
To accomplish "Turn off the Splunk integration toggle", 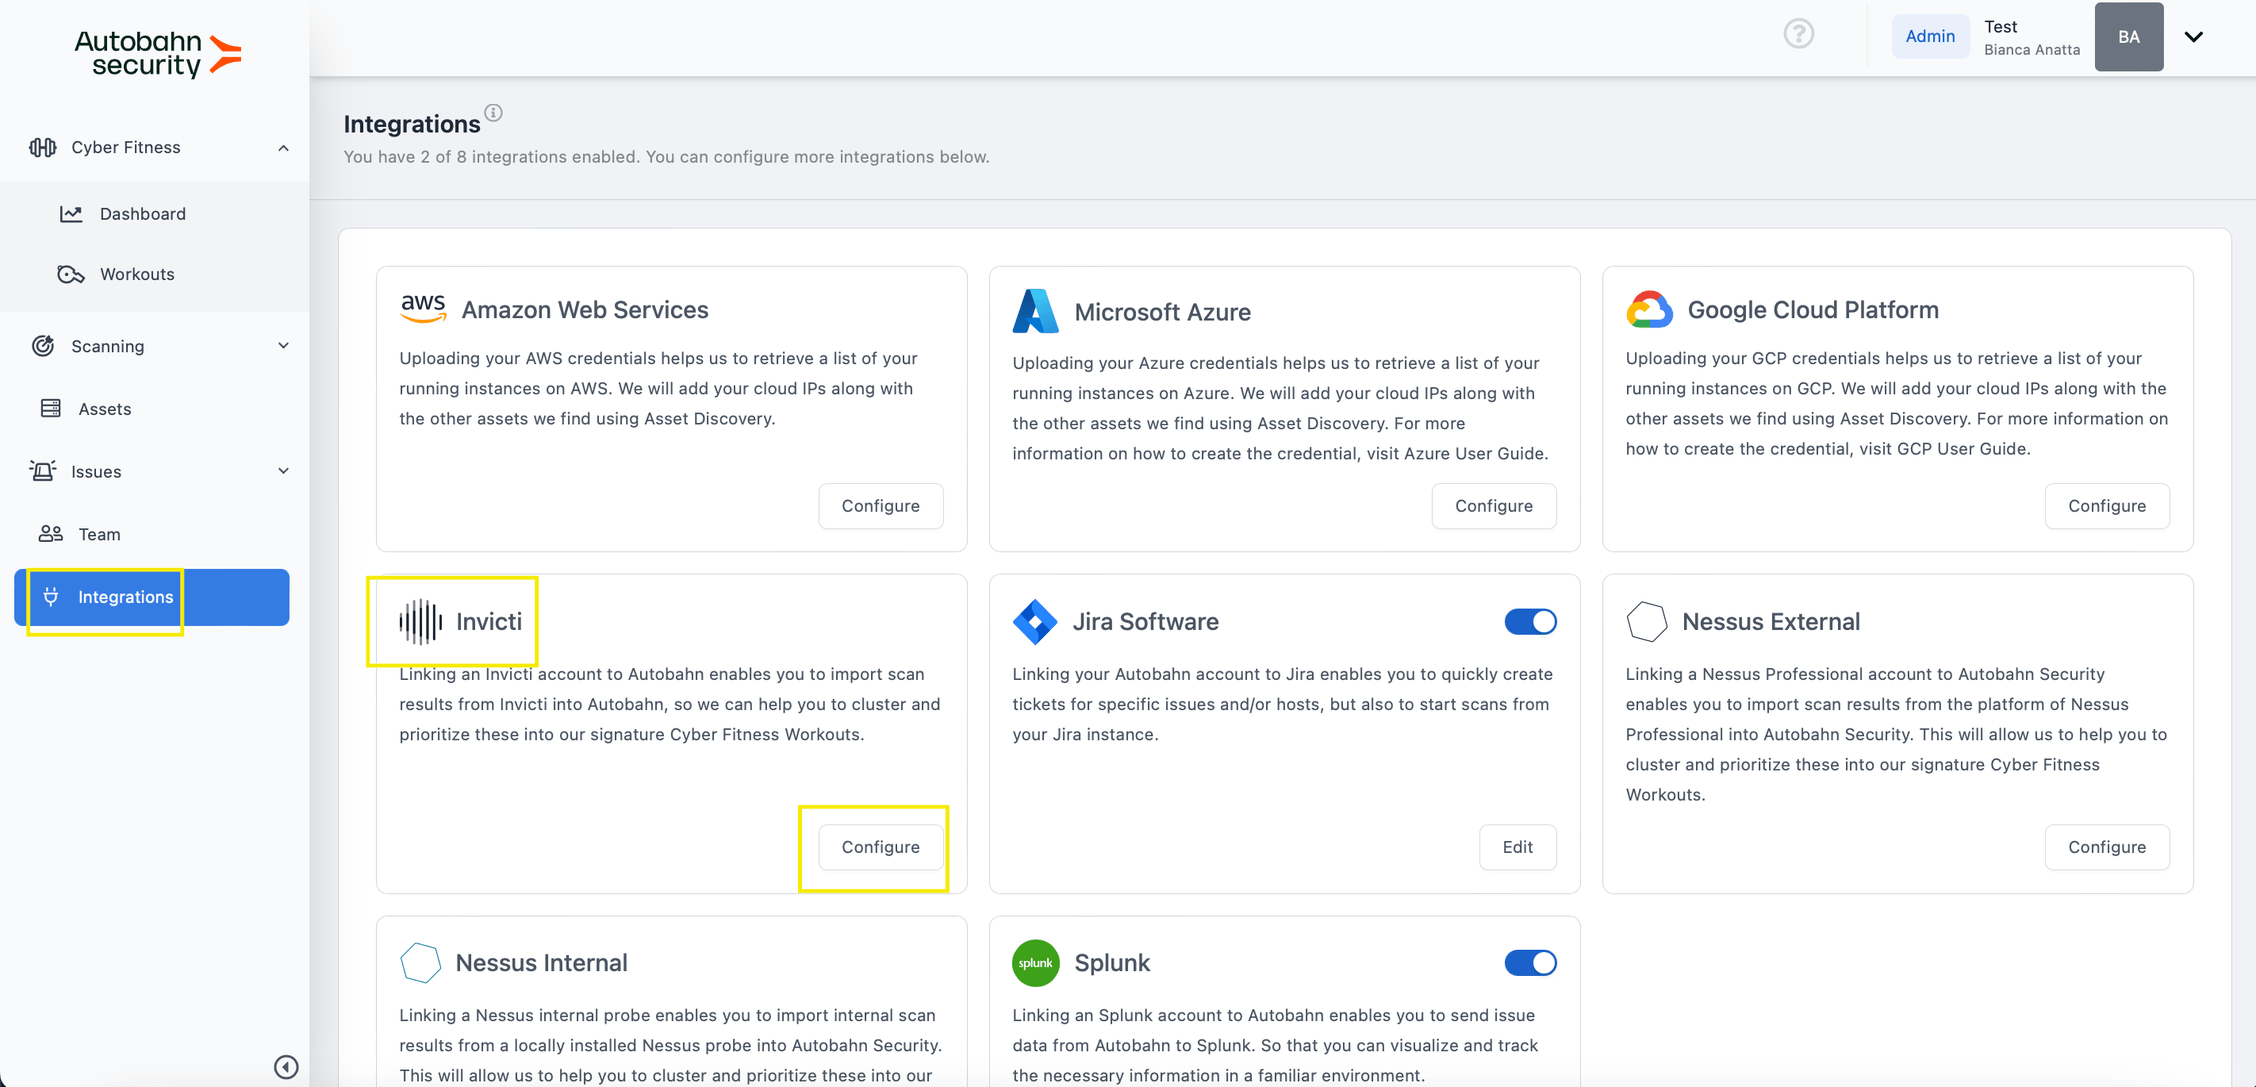I will tap(1530, 962).
